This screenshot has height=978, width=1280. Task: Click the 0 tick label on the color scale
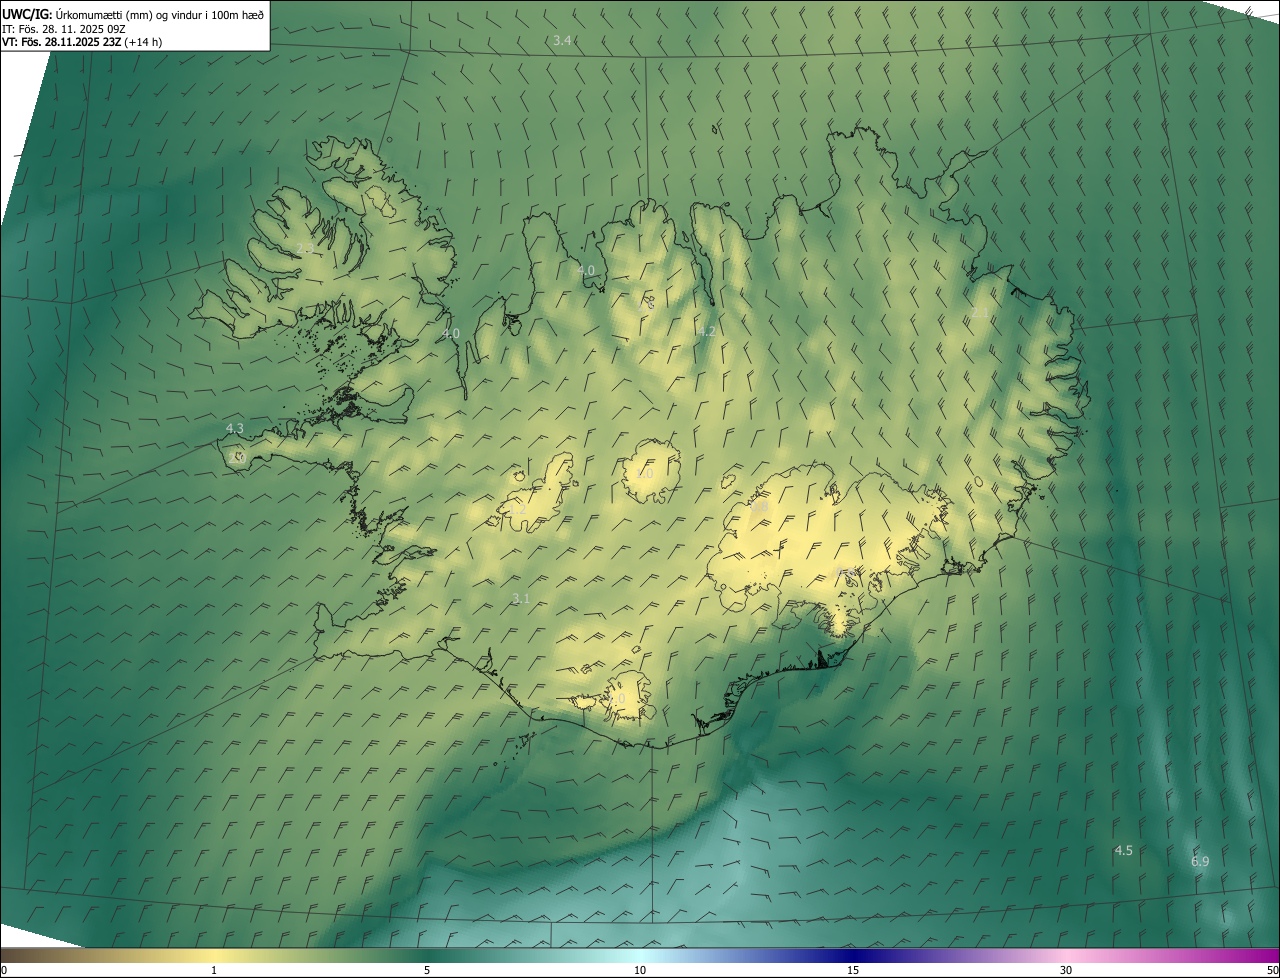[x=4, y=970]
